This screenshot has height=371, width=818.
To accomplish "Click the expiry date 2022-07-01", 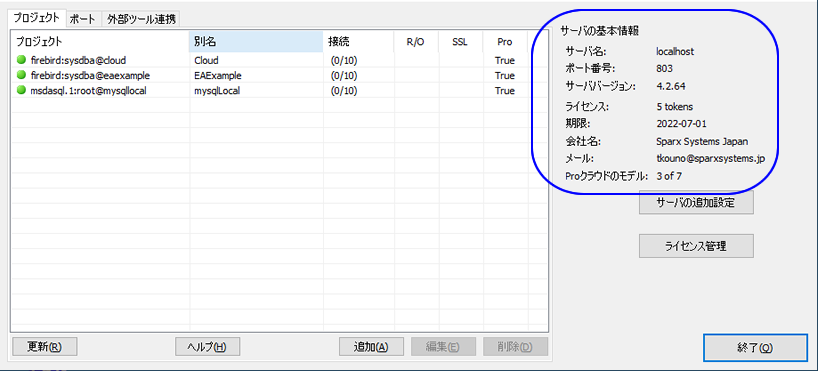I will (682, 124).
